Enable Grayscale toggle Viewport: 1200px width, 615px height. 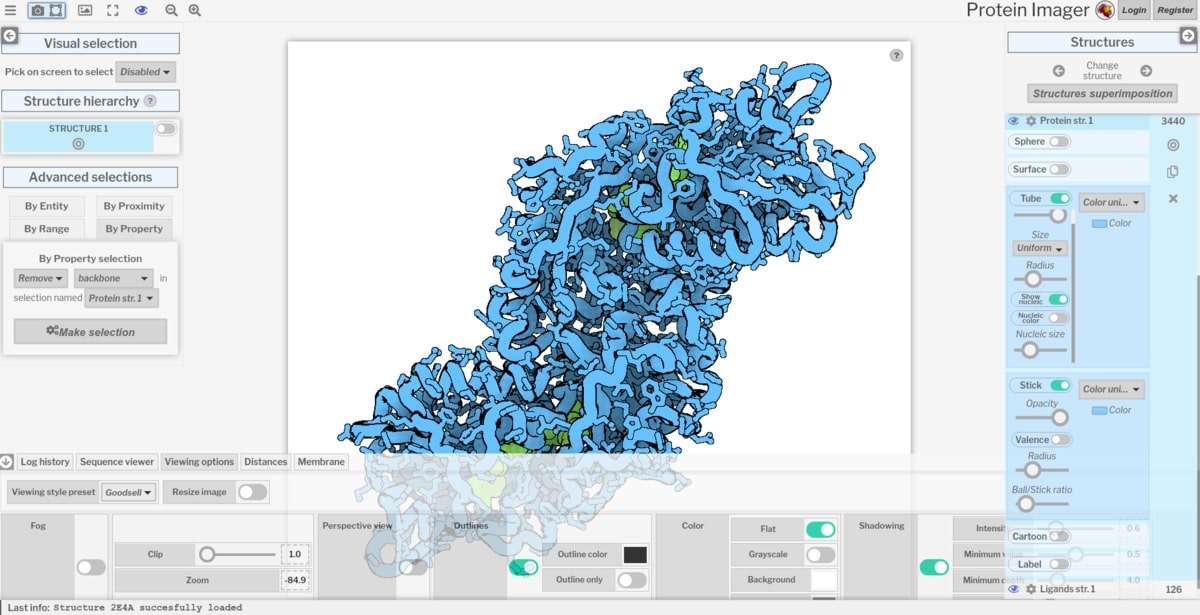coord(820,555)
